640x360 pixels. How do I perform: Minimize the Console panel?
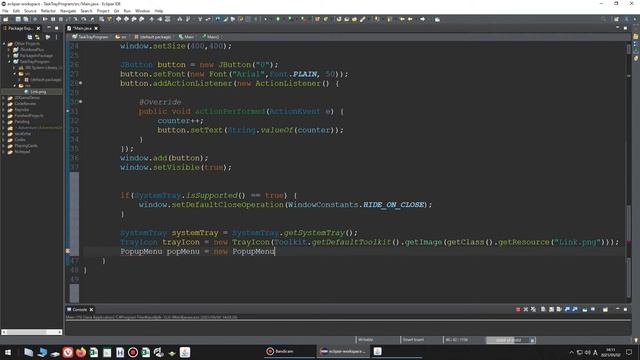pos(618,309)
